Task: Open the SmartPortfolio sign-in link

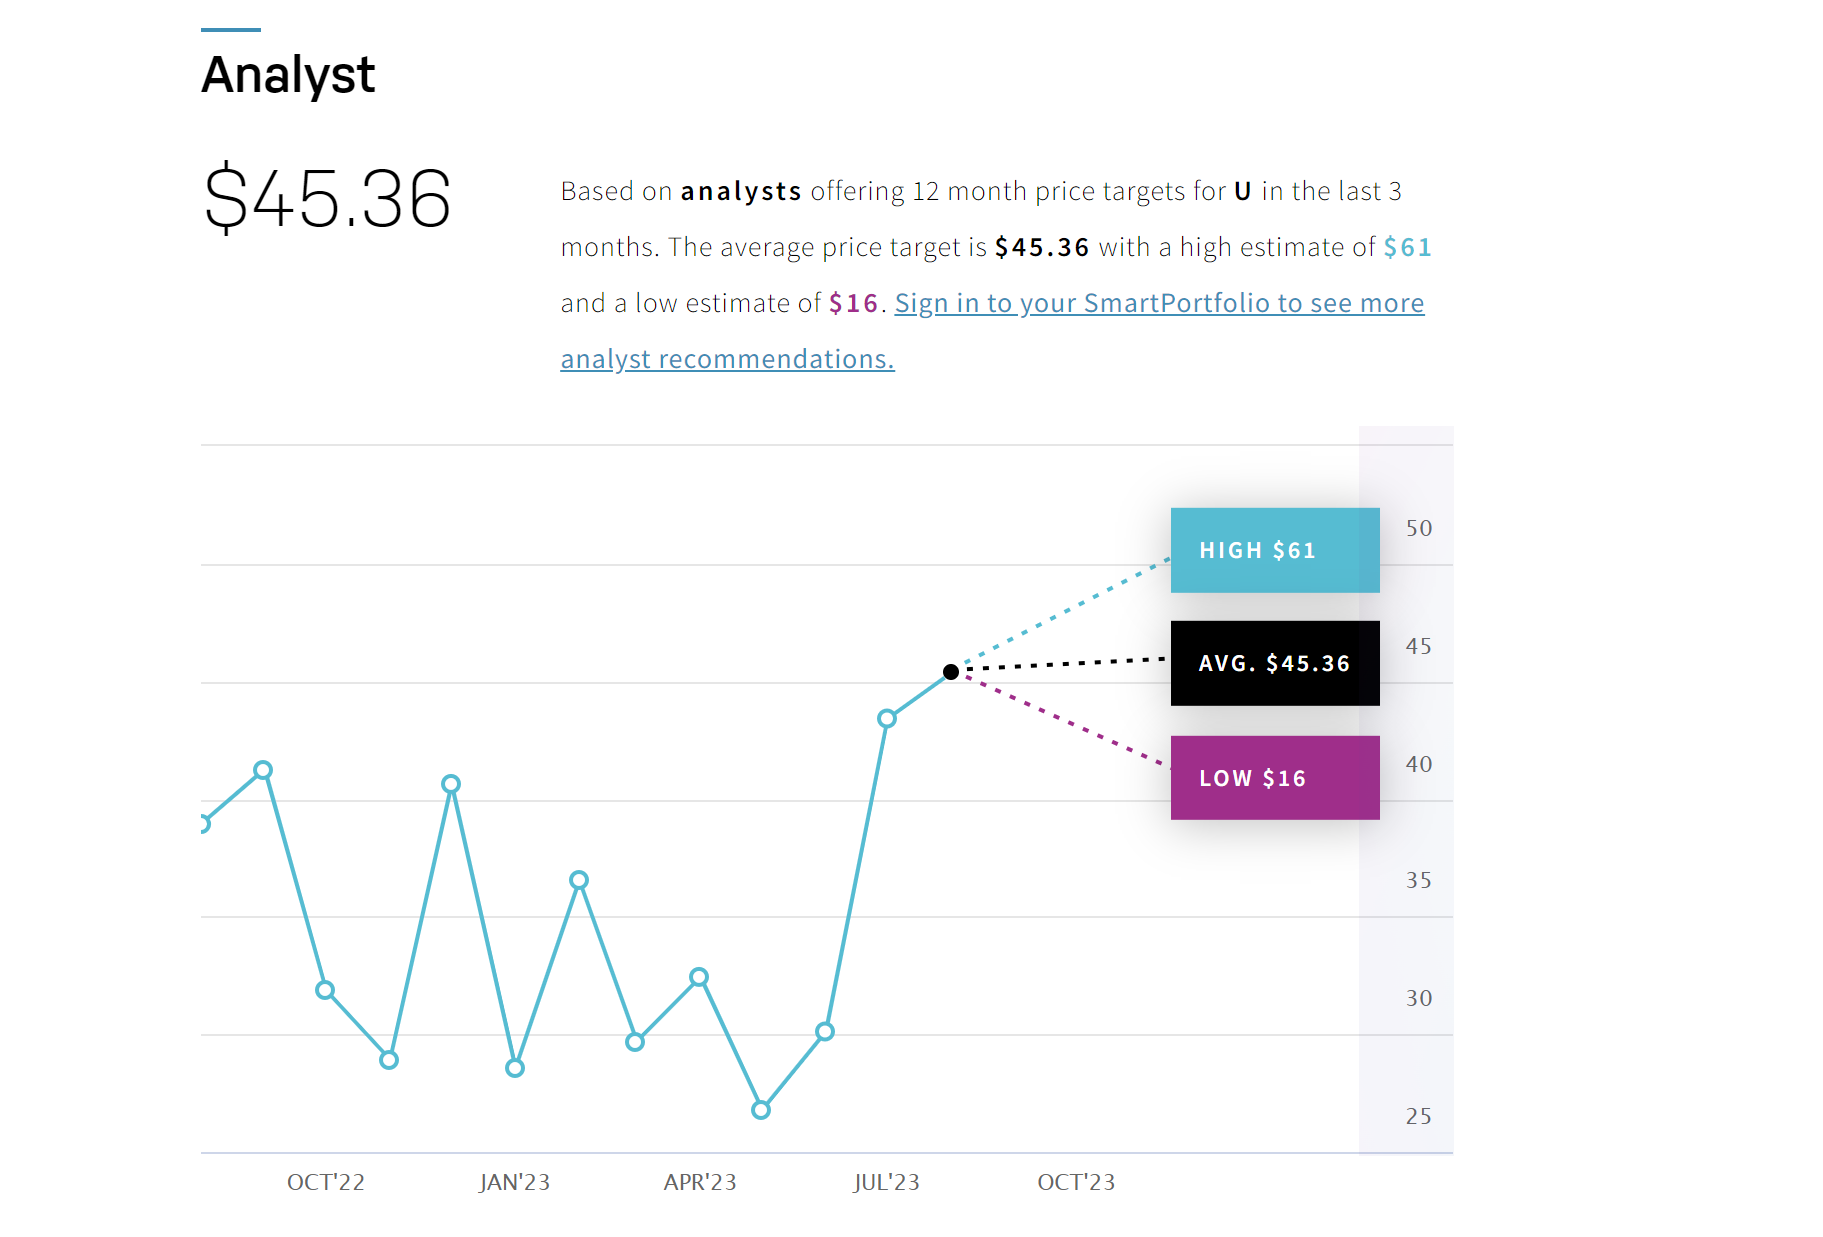Action: tap(1159, 303)
